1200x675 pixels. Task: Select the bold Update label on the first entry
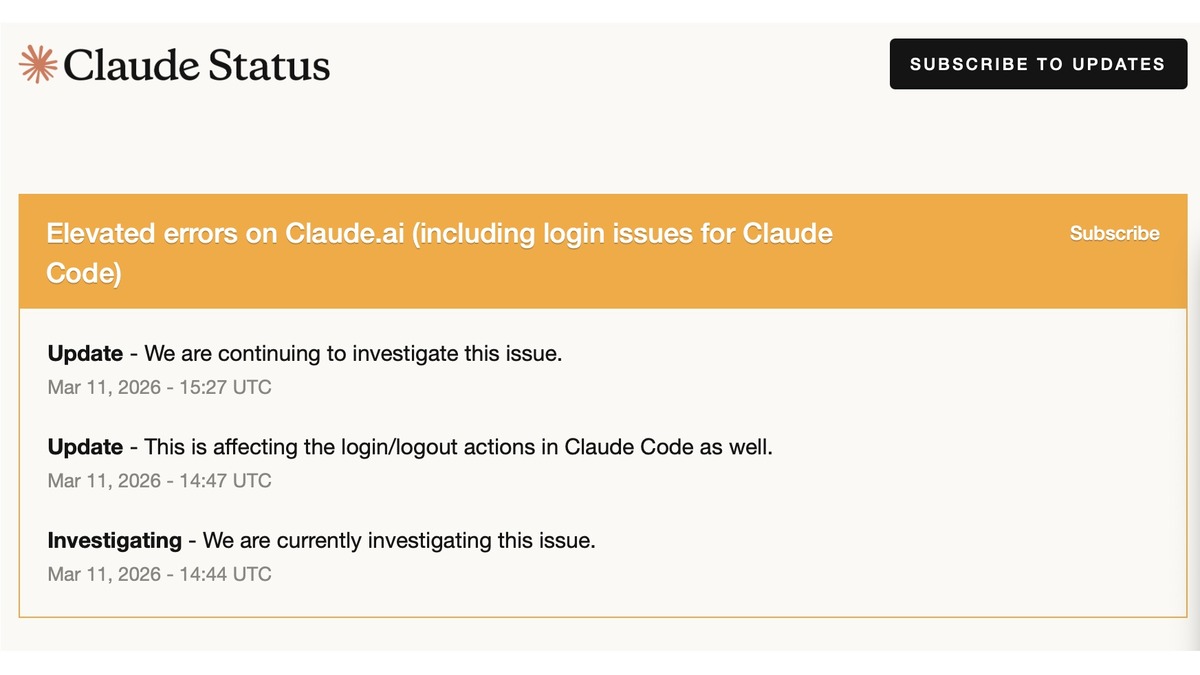[x=85, y=353]
